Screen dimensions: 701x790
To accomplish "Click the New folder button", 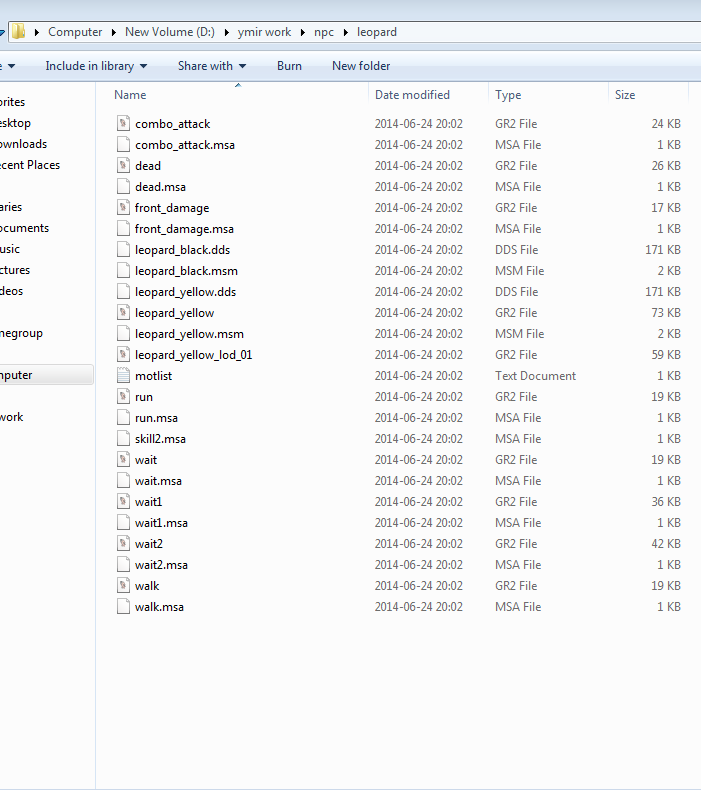I will coord(361,66).
